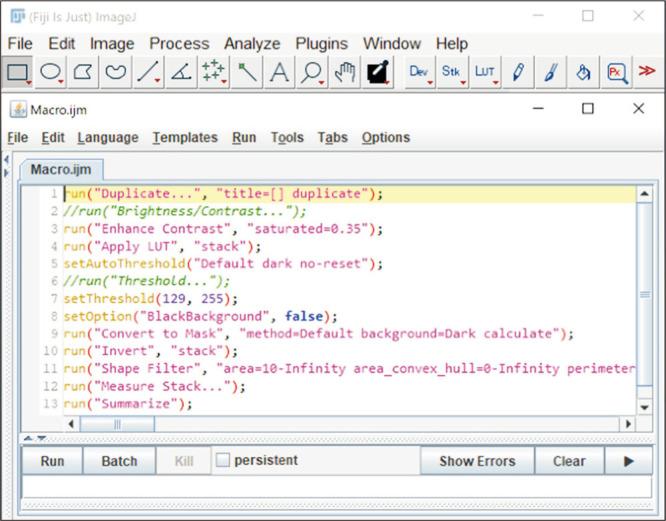Pick the Freehand selection tool

pyautogui.click(x=117, y=72)
